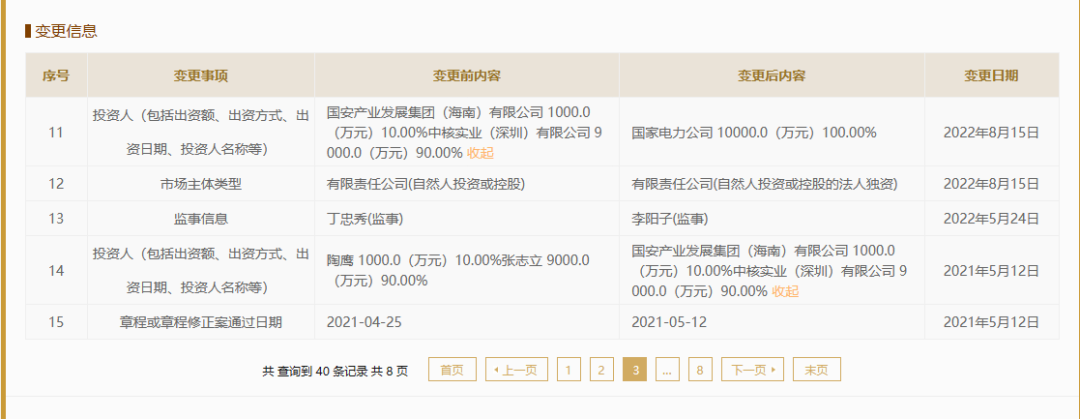Click the 序号 column header
The image size is (1080, 419).
(56, 75)
